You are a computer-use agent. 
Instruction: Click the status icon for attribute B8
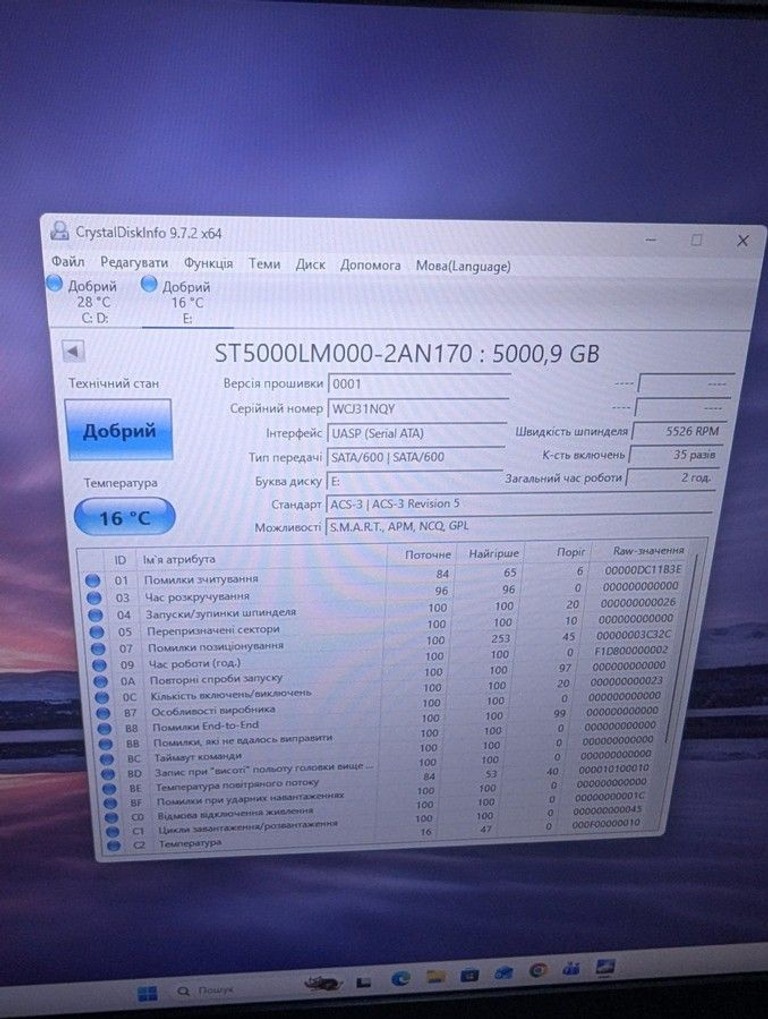point(105,729)
